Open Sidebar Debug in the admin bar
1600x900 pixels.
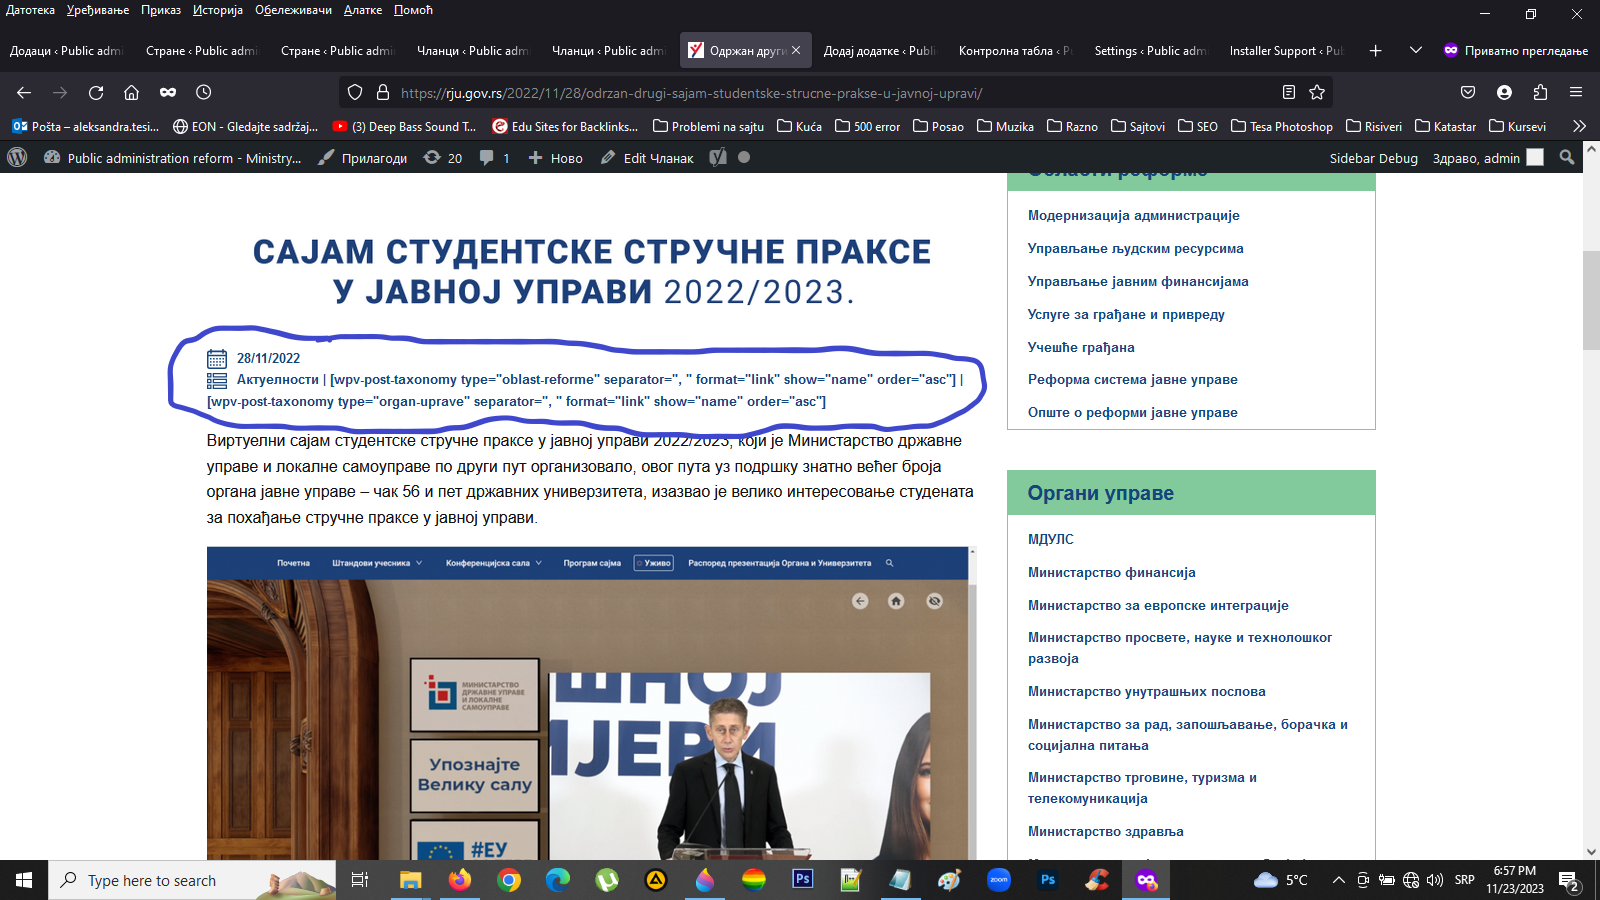pyautogui.click(x=1373, y=158)
